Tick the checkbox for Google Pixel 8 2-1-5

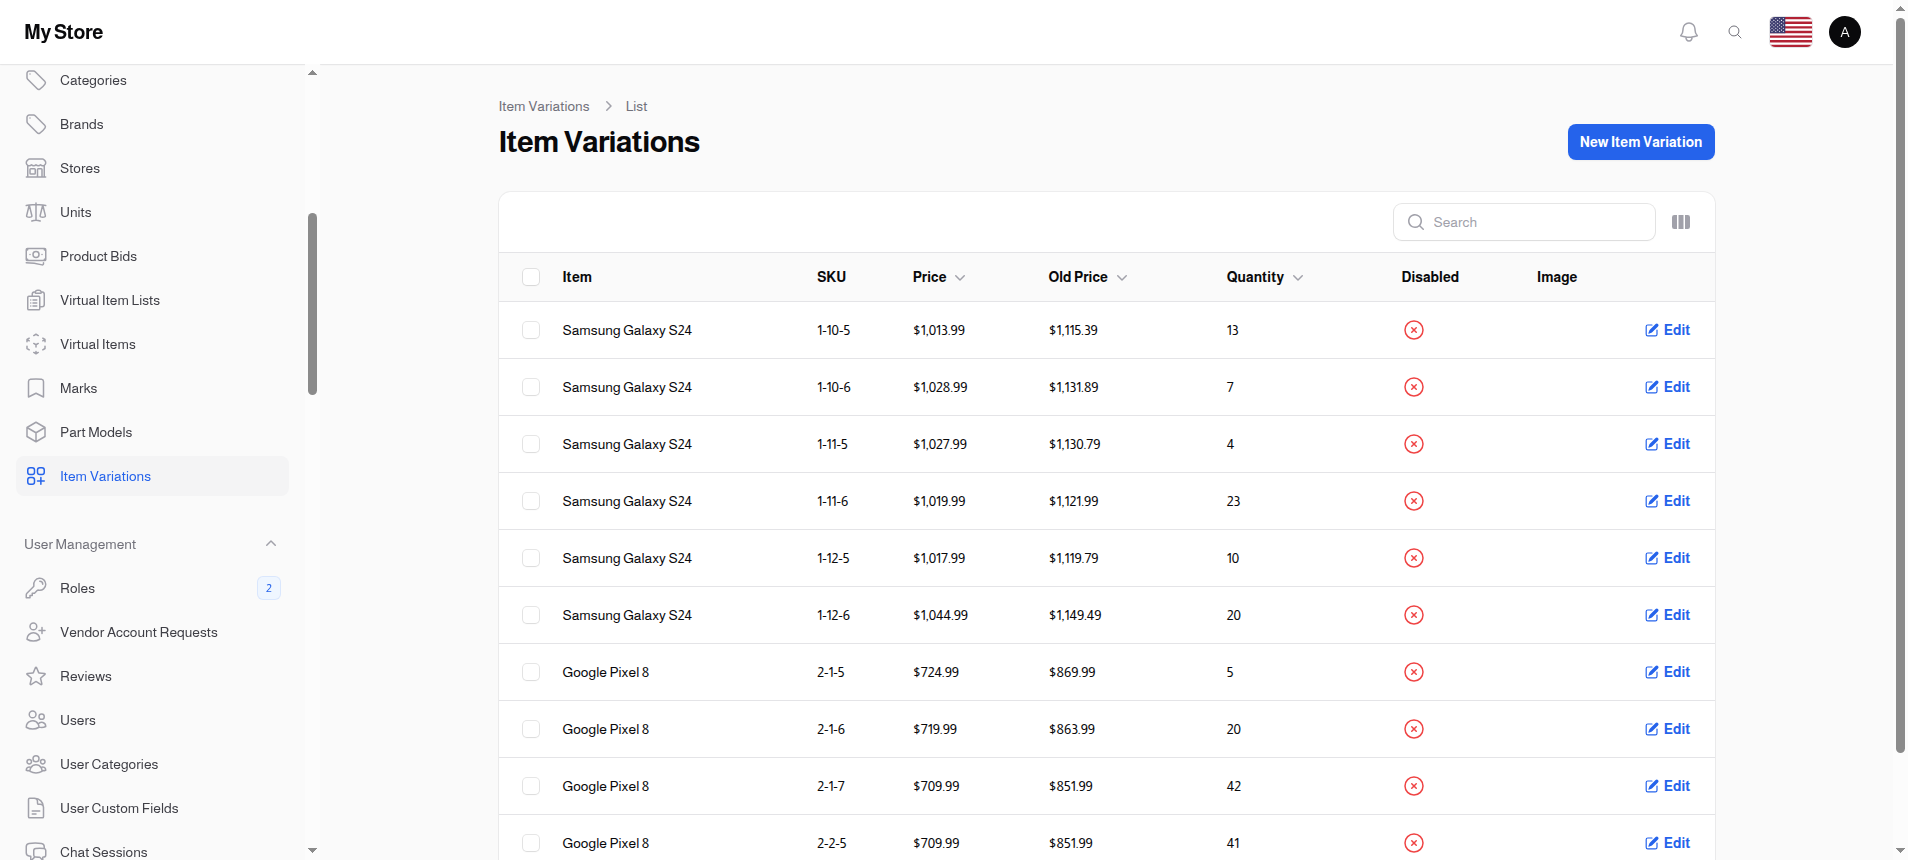531,672
